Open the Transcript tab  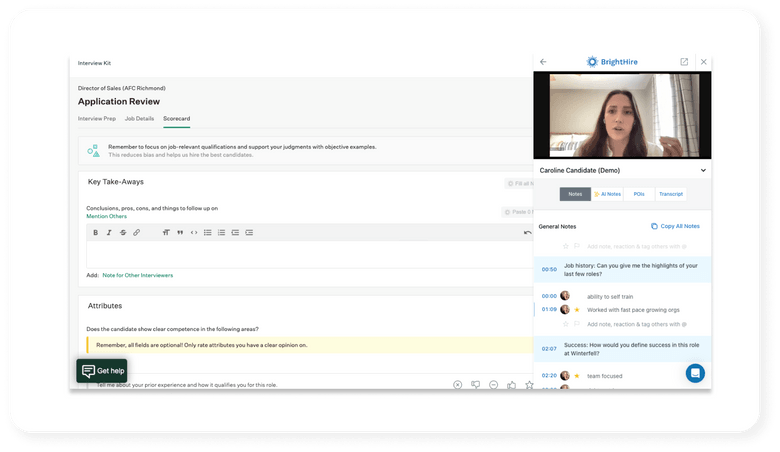[671, 194]
